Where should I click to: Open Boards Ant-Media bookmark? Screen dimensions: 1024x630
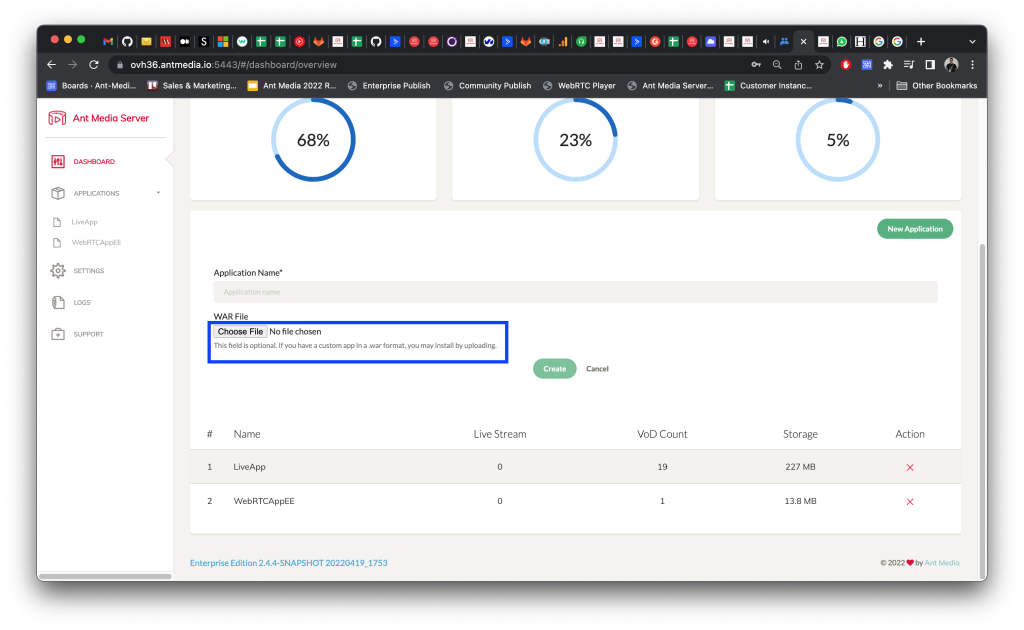pyautogui.click(x=91, y=86)
